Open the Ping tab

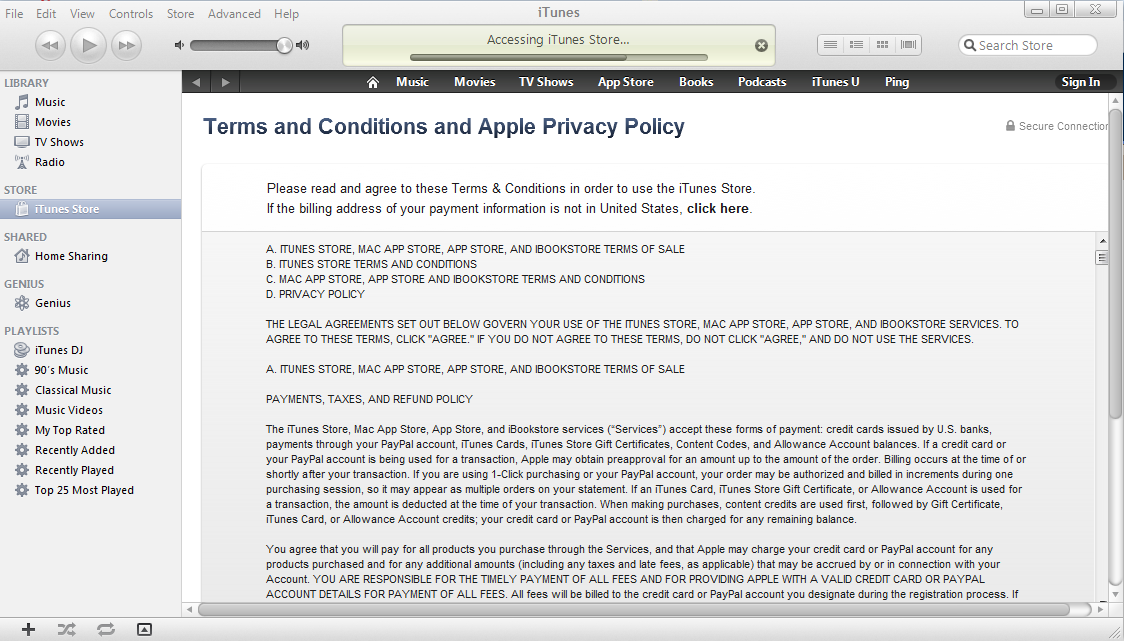tap(897, 82)
